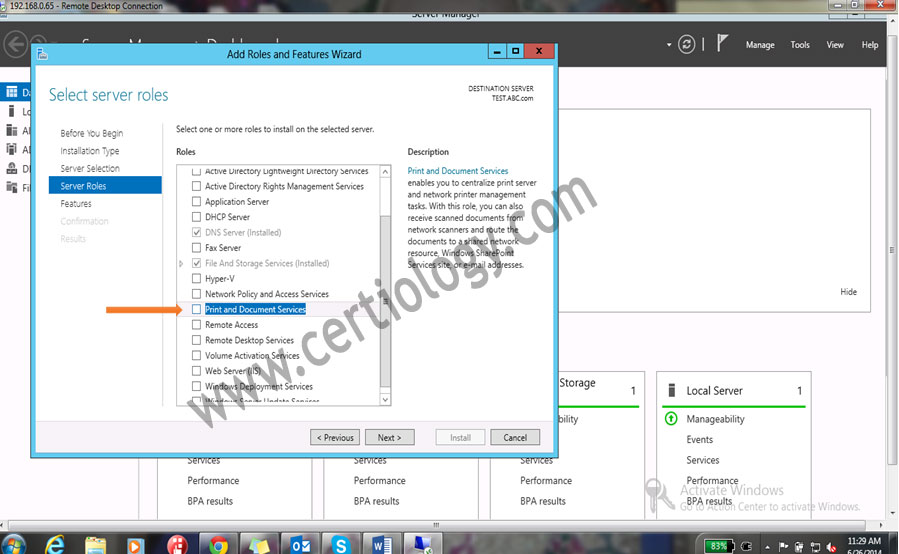
Task: Click roles list scroll-up arrow
Action: [x=385, y=171]
